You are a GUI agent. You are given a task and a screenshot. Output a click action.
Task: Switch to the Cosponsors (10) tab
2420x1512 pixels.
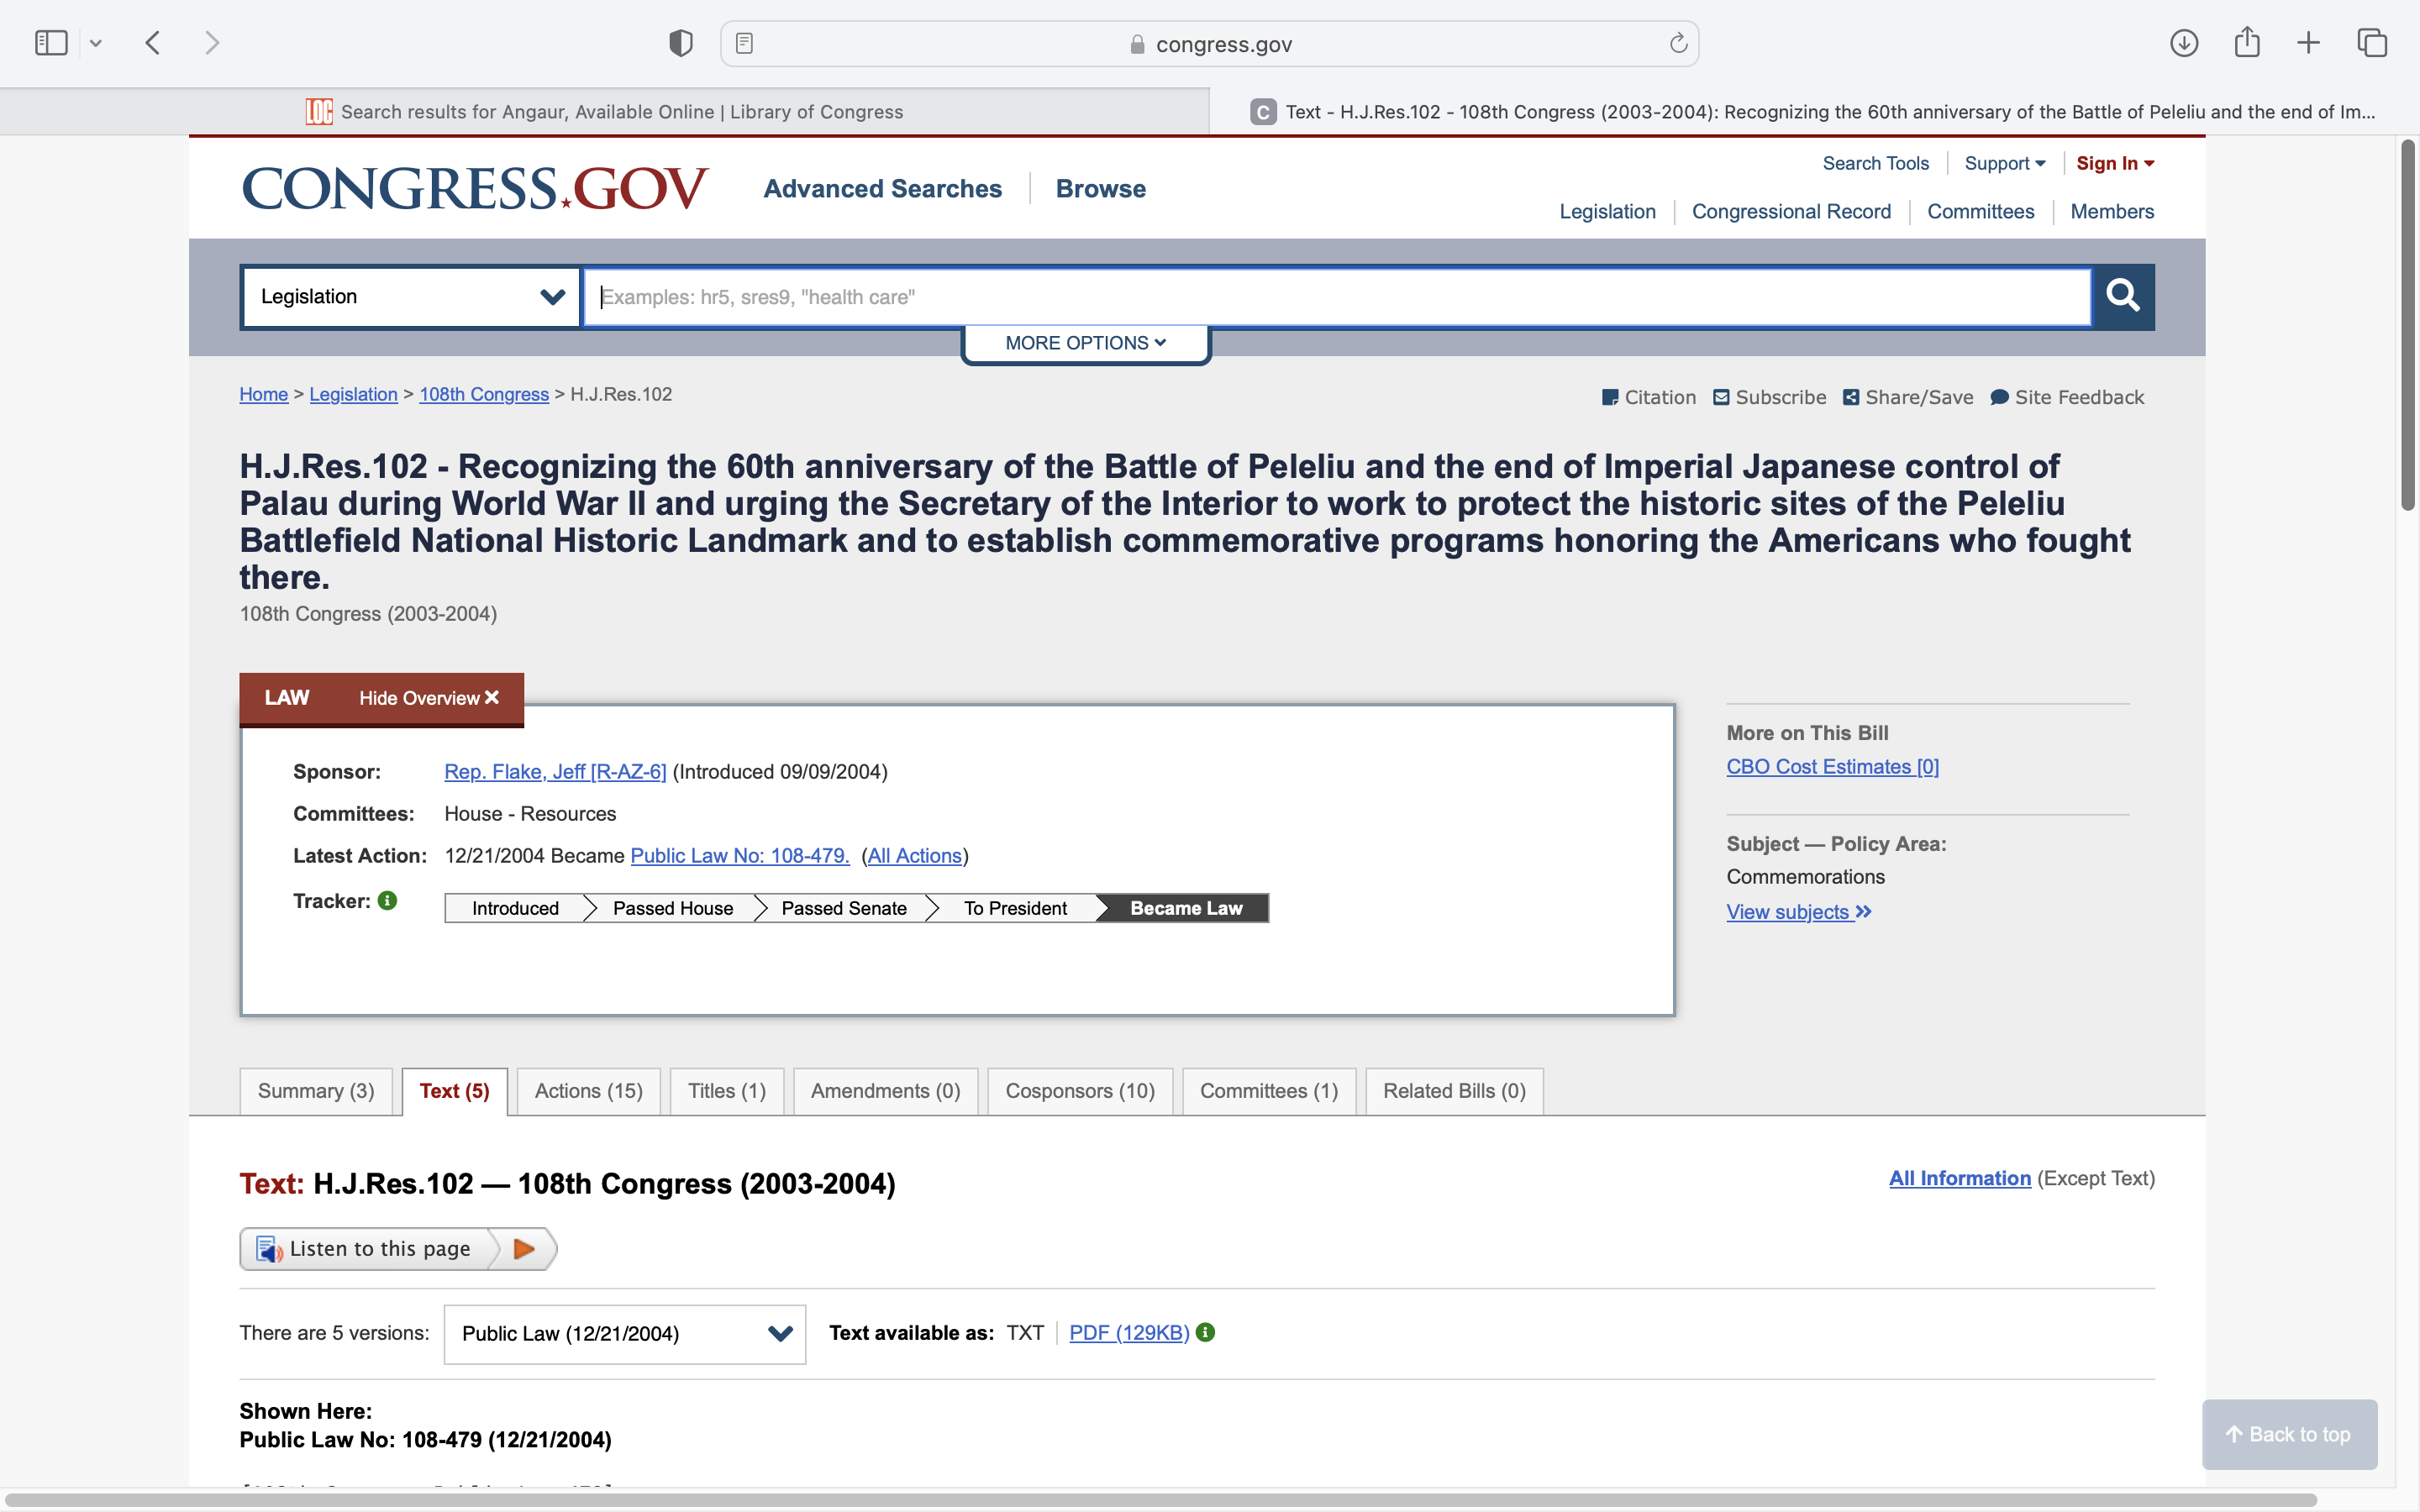pos(1079,1091)
